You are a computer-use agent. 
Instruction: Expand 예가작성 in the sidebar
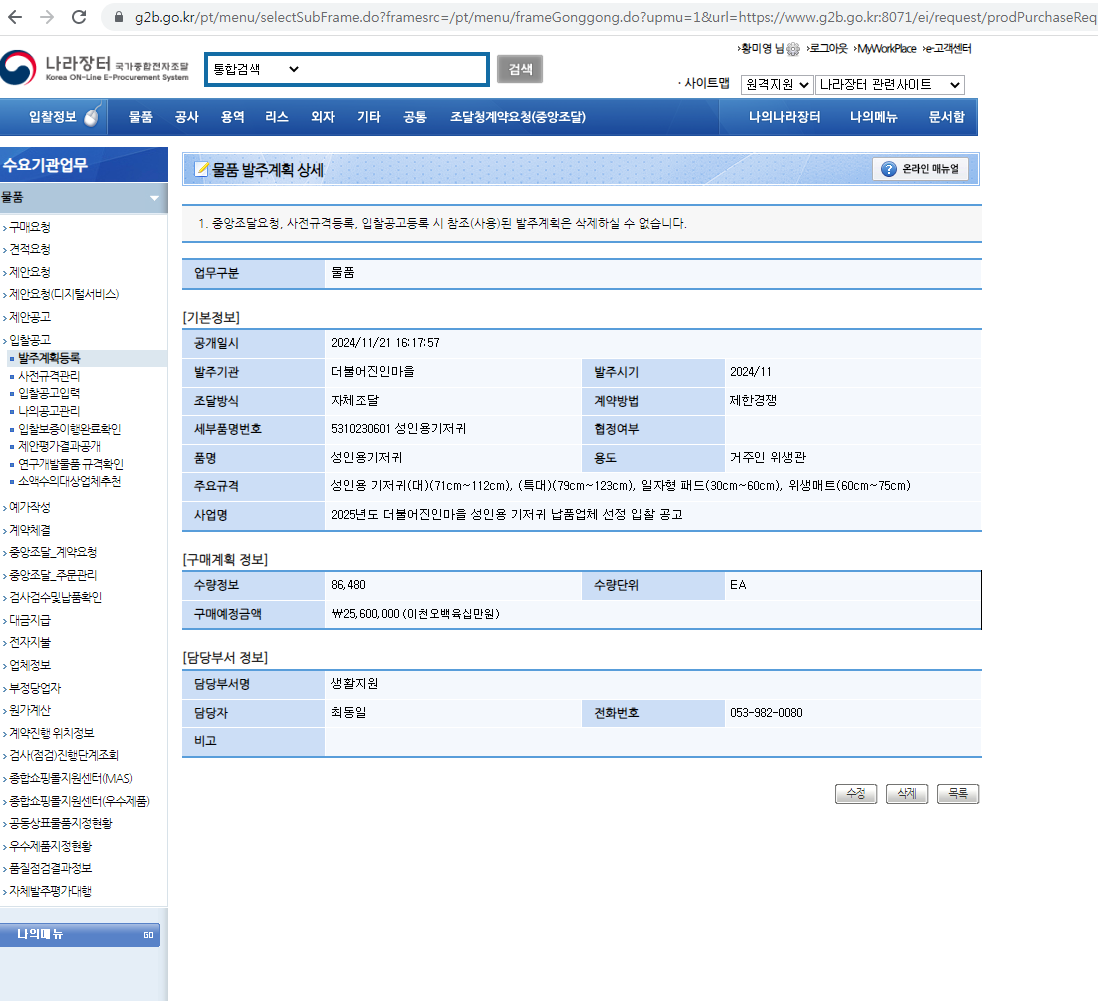point(29,507)
